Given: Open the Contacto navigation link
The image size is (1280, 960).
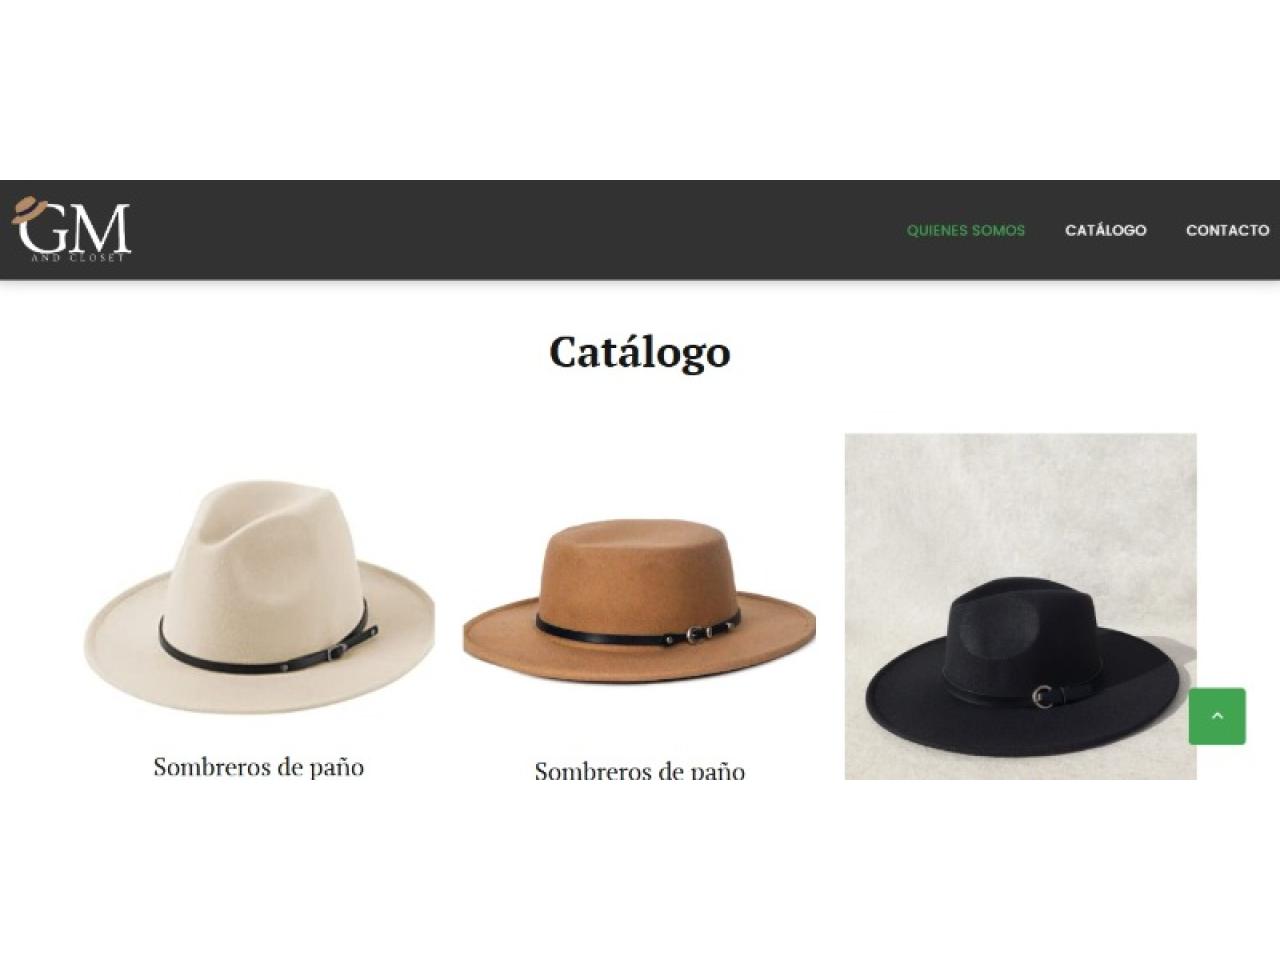Looking at the screenshot, I should pyautogui.click(x=1228, y=230).
